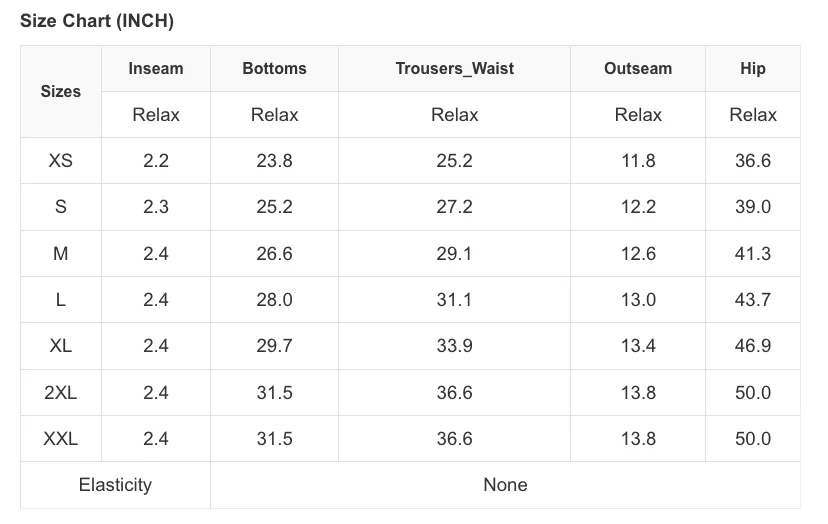Select the Hip column header
828x524 pixels.
point(753,69)
